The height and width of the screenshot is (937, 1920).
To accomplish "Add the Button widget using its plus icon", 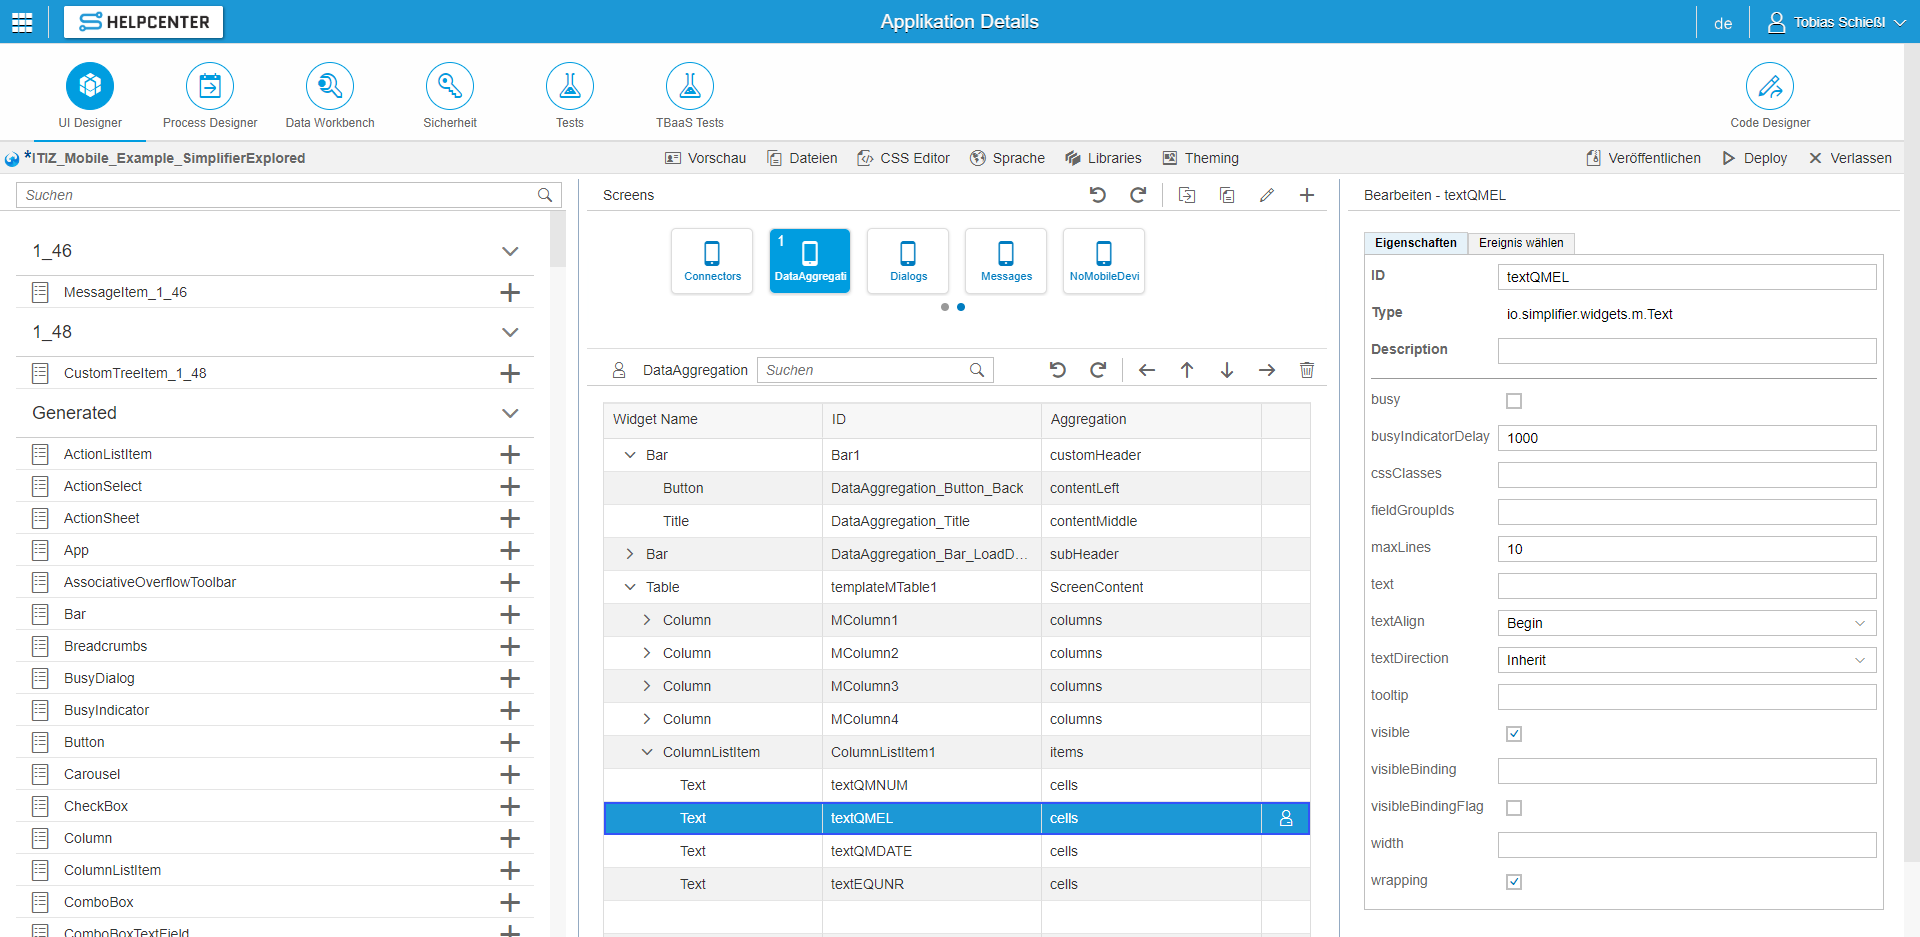I will click(x=510, y=742).
